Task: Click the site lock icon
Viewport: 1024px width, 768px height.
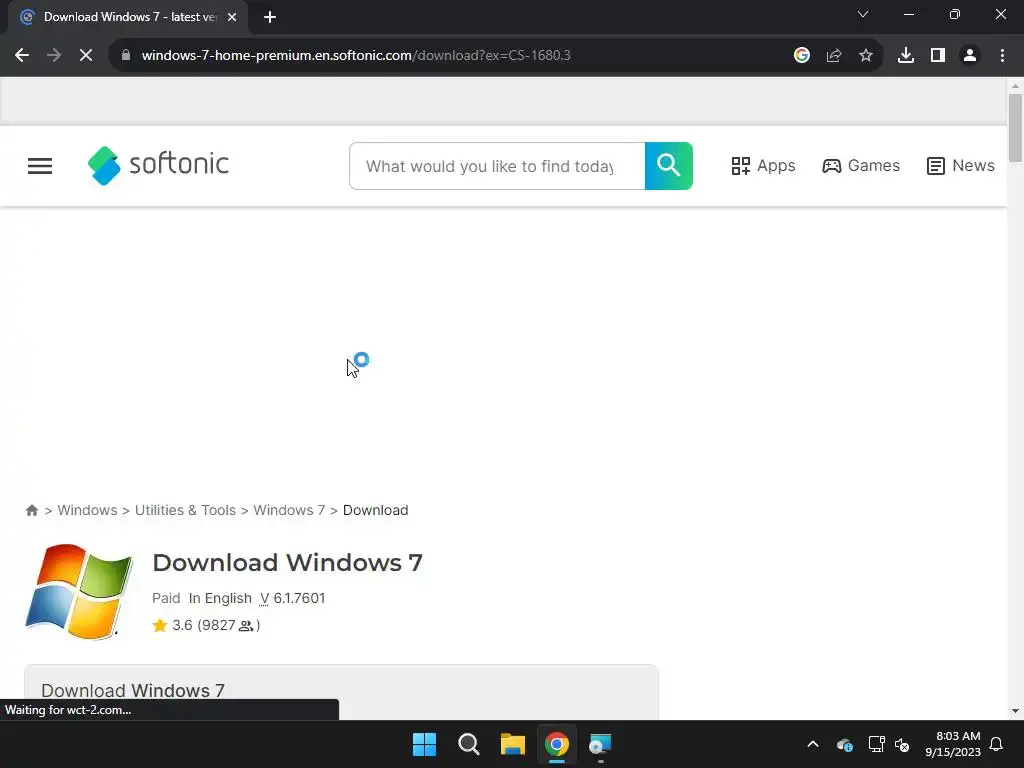Action: pos(126,56)
